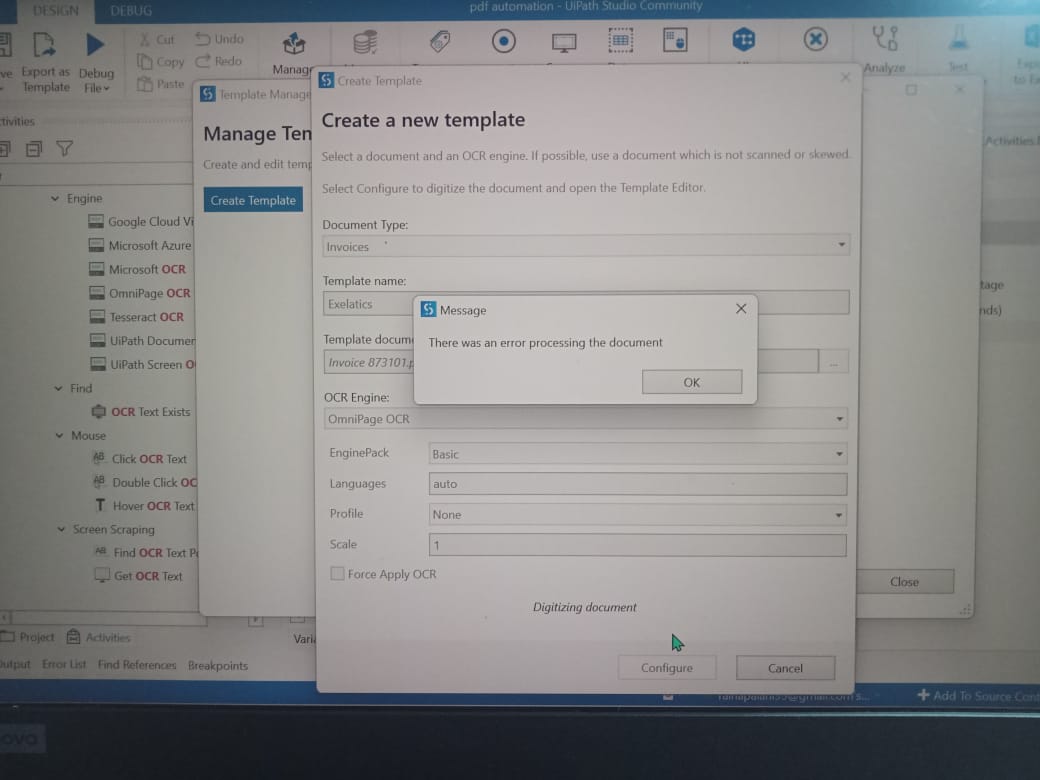Viewport: 1040px width, 780px height.
Task: Select Click OCR Text activity
Action: tap(140, 459)
